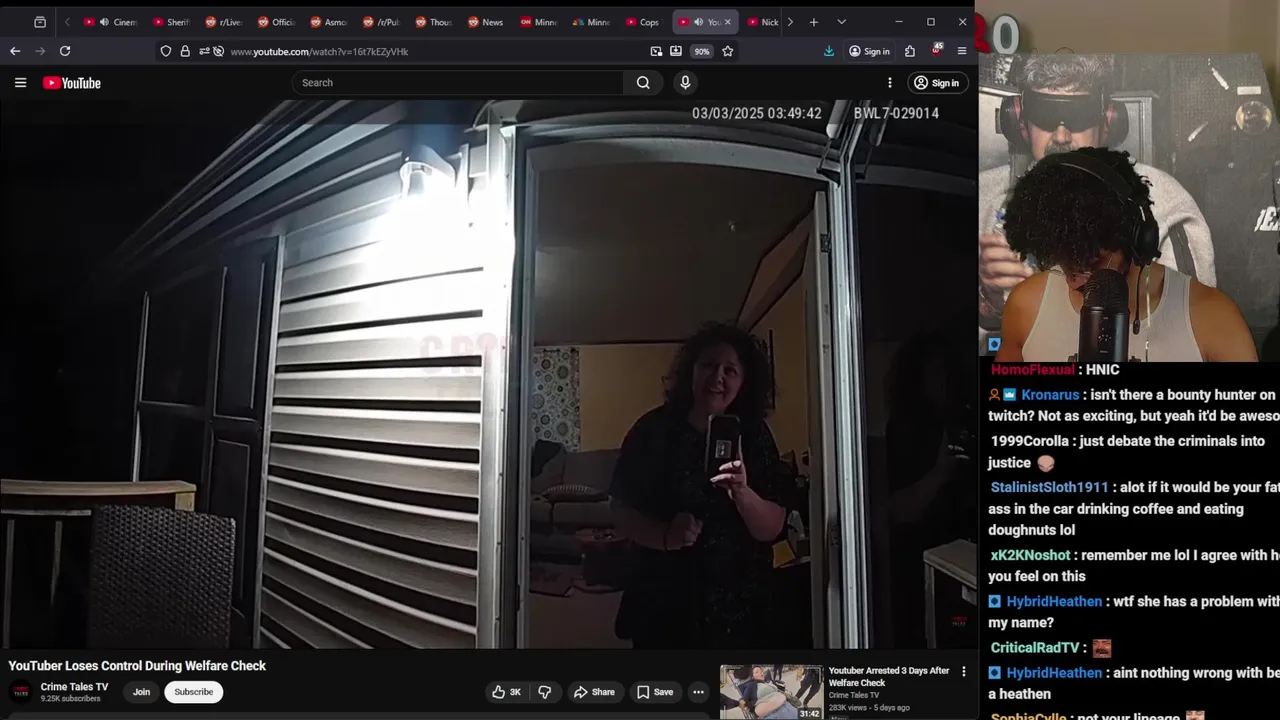Switch to the Official tab
The height and width of the screenshot is (720, 1280).
tap(277, 22)
